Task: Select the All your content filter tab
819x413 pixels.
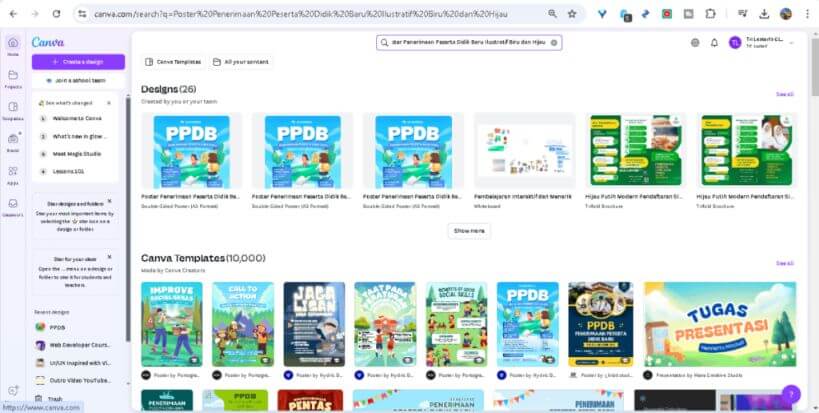Action: tap(241, 62)
